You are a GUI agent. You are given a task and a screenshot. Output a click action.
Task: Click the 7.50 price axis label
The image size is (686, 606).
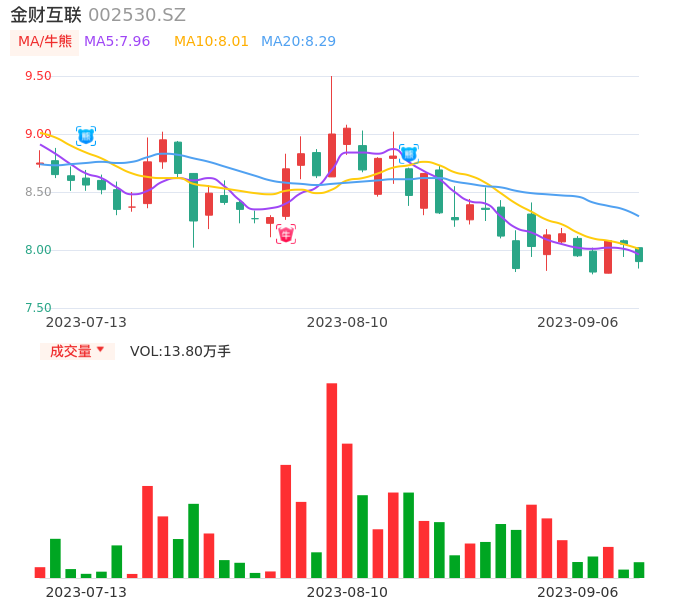(x=38, y=308)
